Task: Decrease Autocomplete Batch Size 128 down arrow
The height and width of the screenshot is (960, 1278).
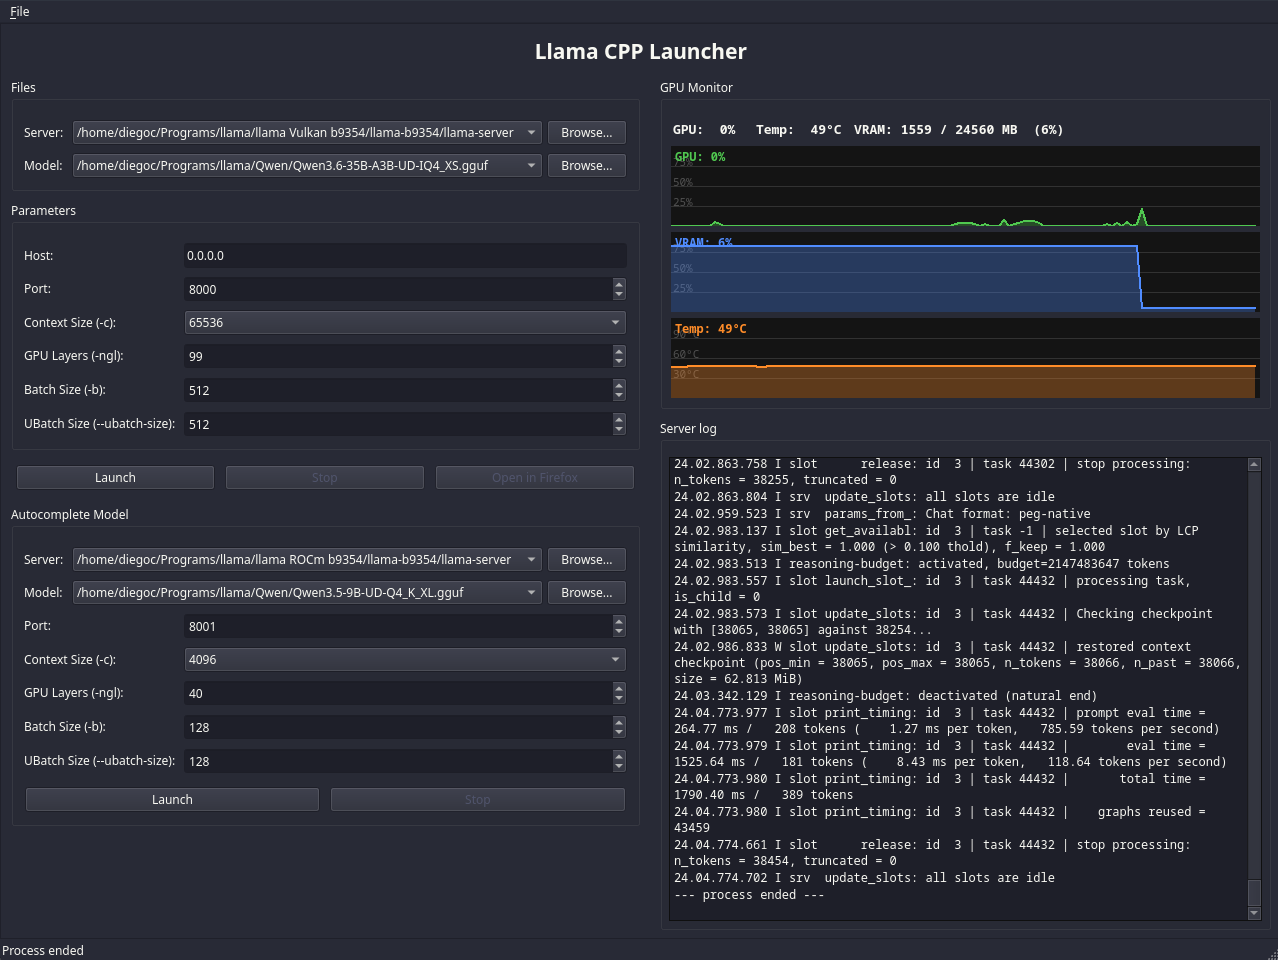Action: tap(619, 733)
